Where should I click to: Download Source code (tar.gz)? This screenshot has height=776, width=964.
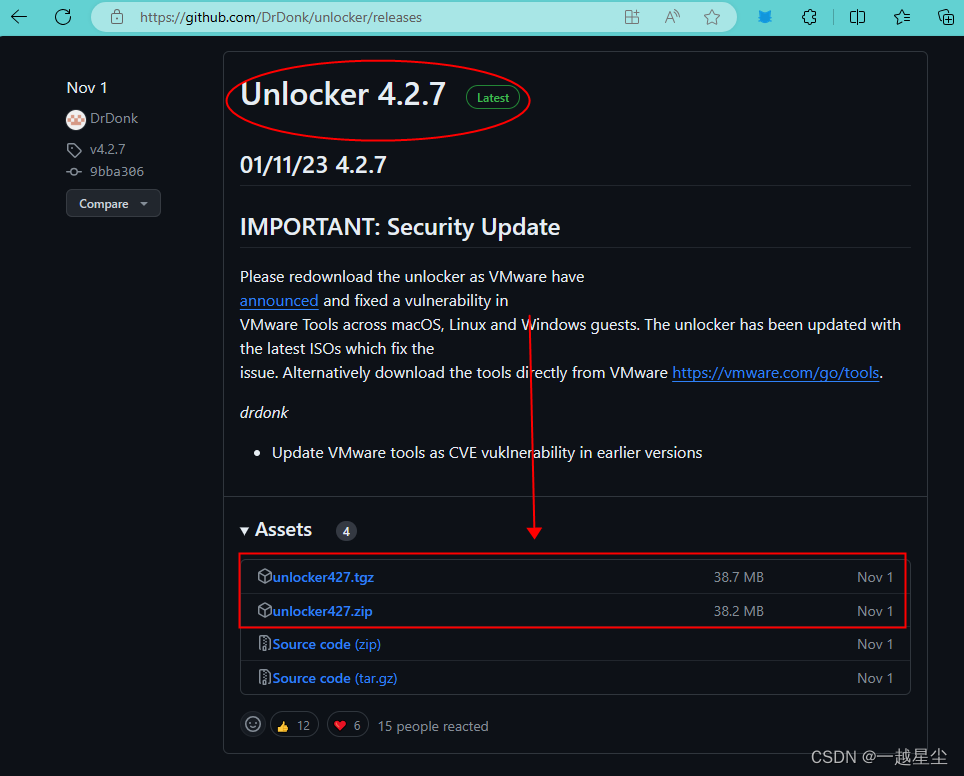pos(334,678)
